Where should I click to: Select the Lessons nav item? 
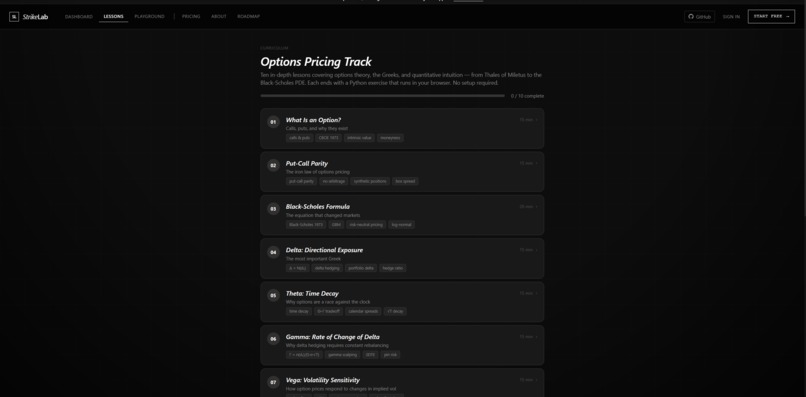[114, 17]
